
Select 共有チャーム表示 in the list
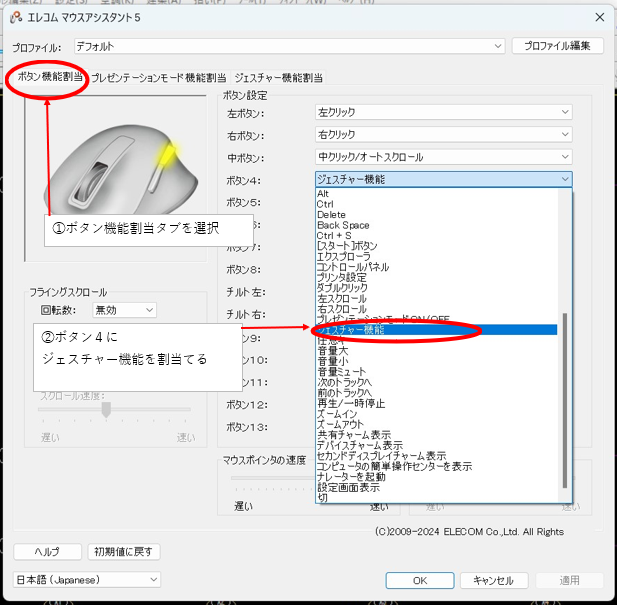point(437,435)
